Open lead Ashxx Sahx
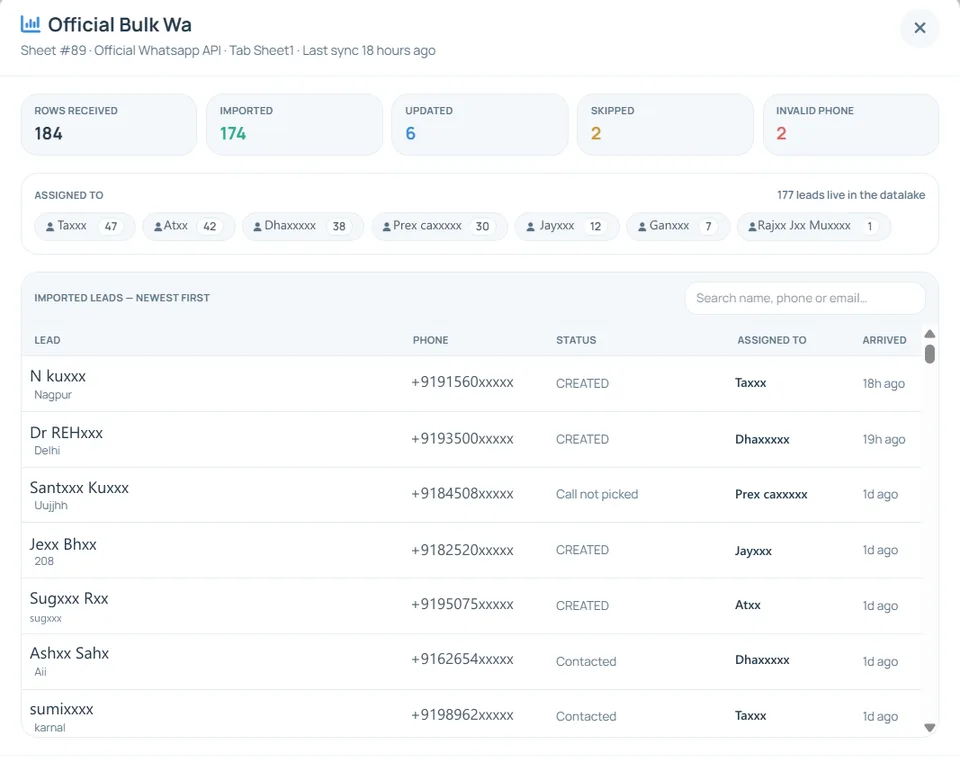The height and width of the screenshot is (762, 960). 471,662
